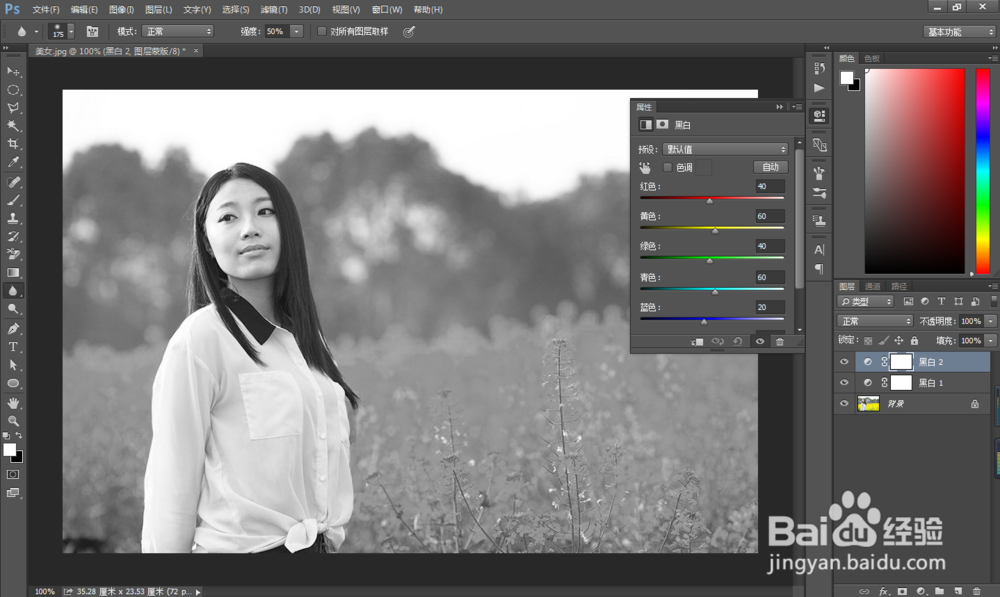Open layer blend mode dropdown
1000x597 pixels.
[875, 321]
